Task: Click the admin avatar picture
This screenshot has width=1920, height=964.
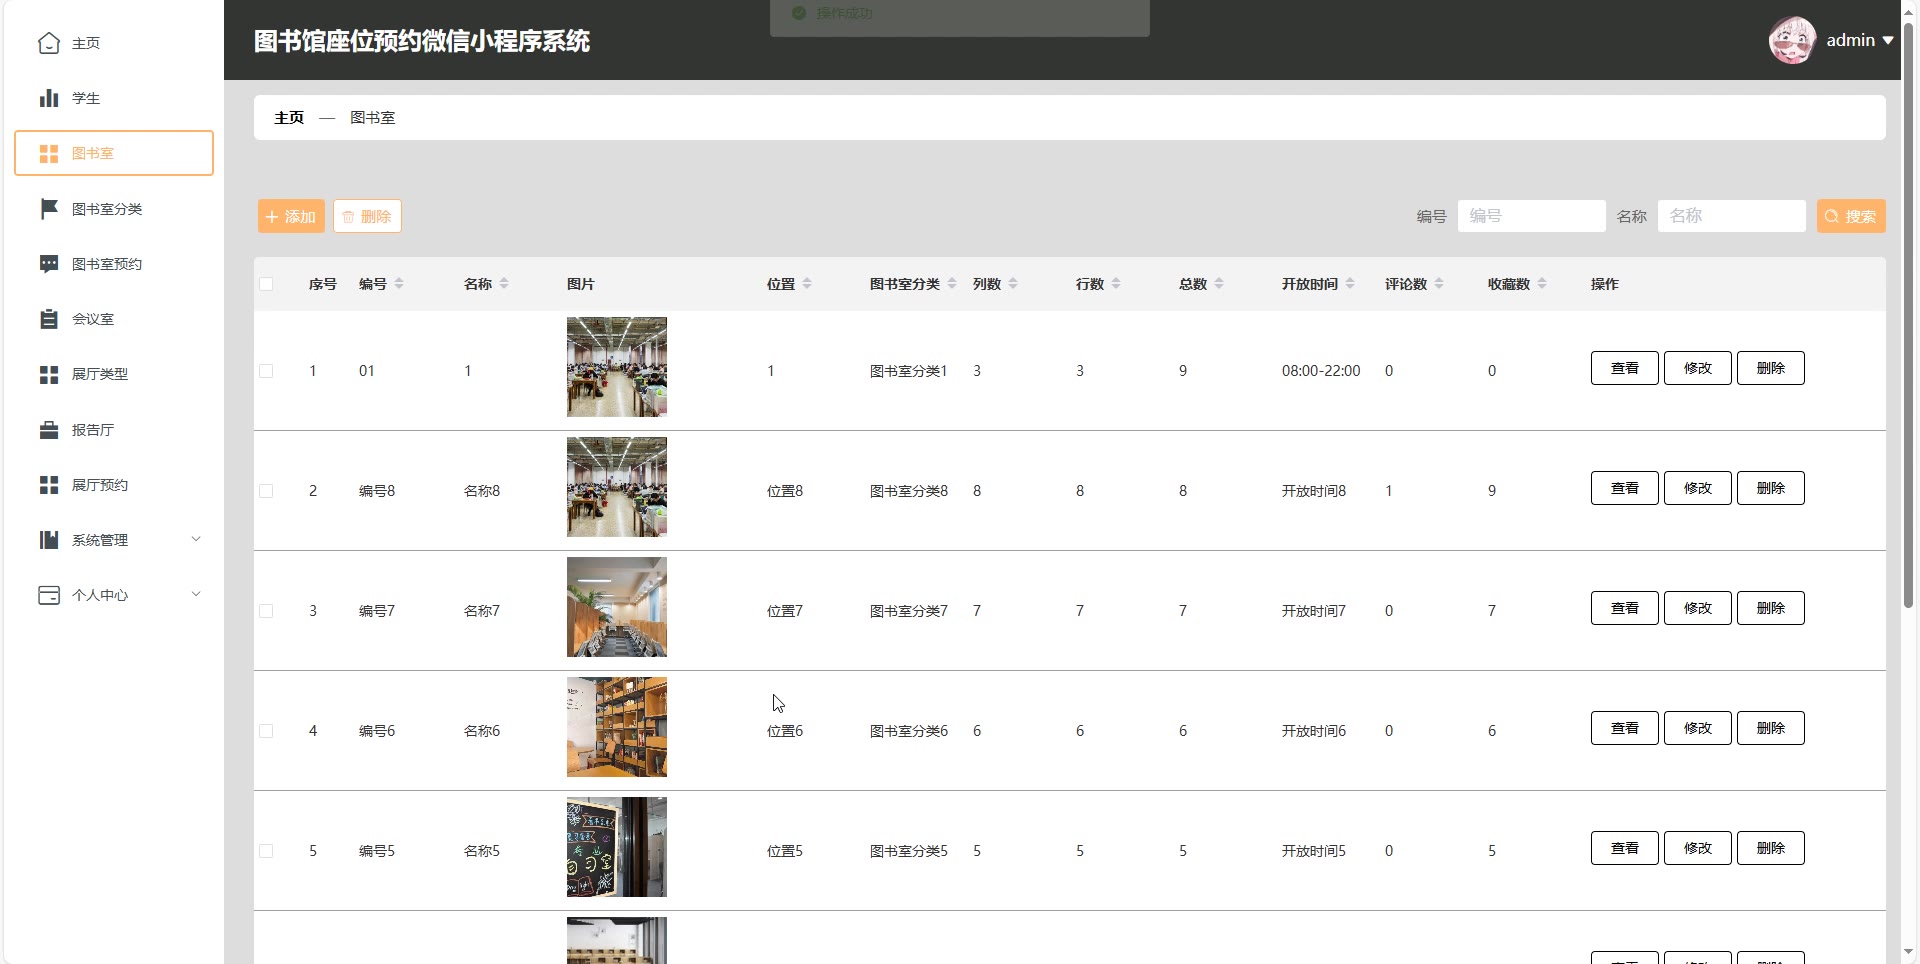Action: (x=1791, y=41)
